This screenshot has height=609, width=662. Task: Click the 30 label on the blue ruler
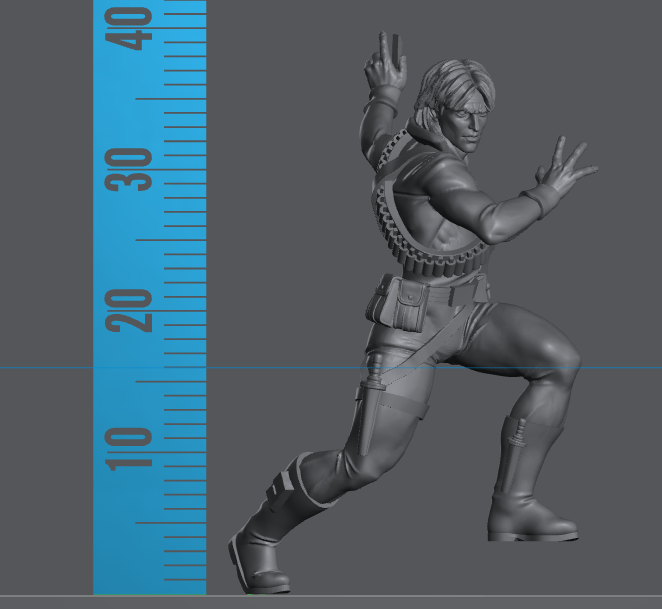coord(132,170)
